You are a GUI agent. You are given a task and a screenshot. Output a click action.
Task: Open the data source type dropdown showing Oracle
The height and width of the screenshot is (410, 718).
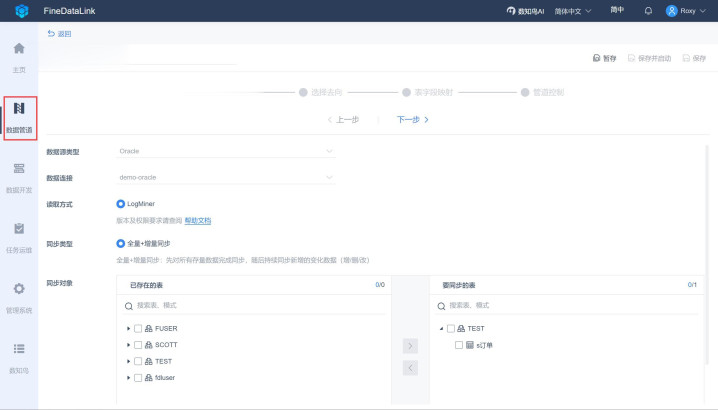[226, 151]
